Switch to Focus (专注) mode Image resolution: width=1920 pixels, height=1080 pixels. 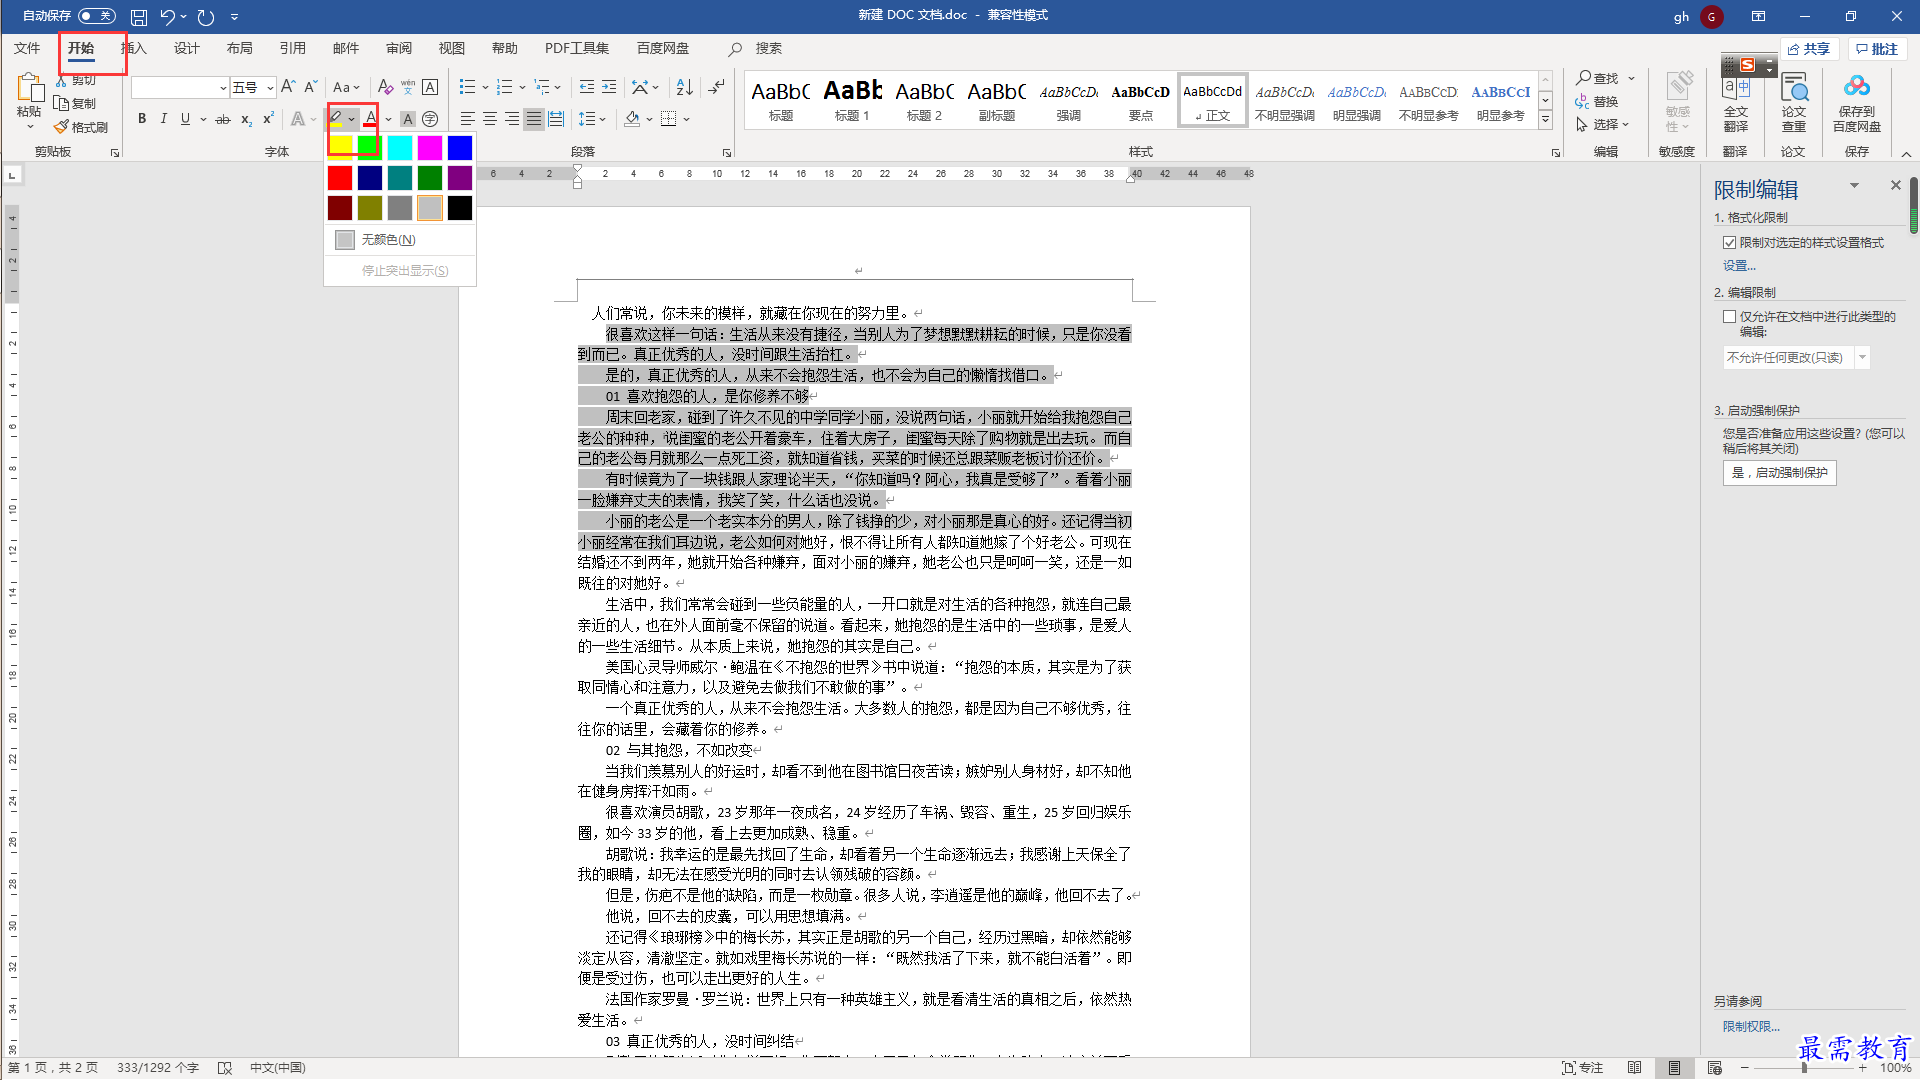[1582, 1068]
